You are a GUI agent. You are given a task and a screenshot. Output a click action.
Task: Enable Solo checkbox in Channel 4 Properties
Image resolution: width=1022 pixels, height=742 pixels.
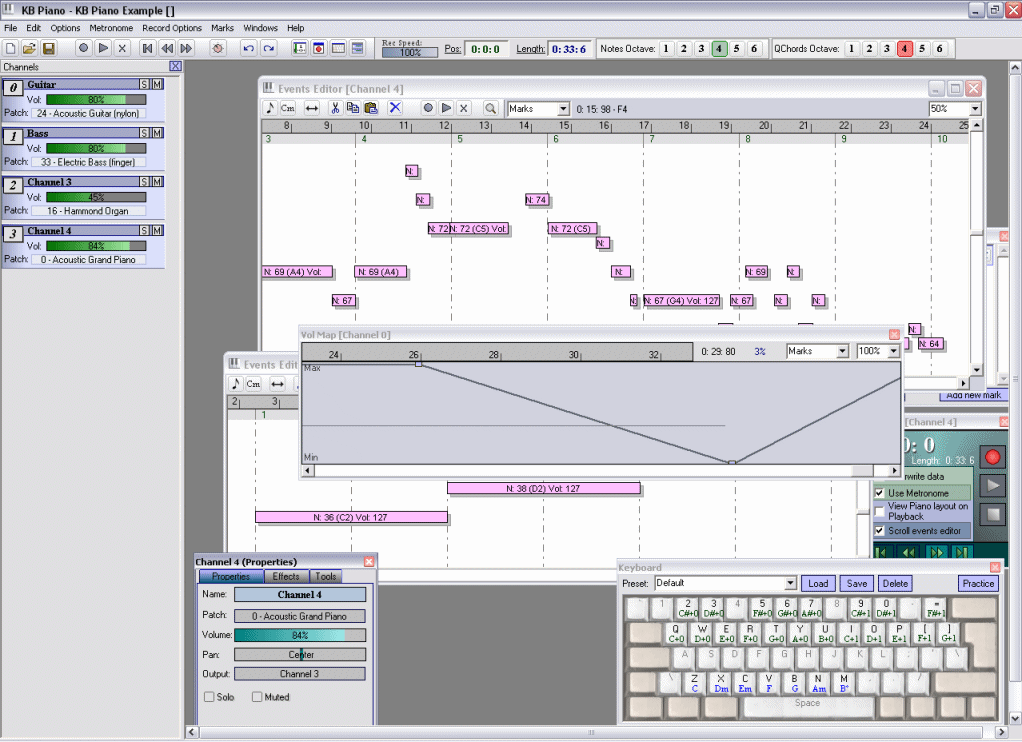click(x=209, y=697)
